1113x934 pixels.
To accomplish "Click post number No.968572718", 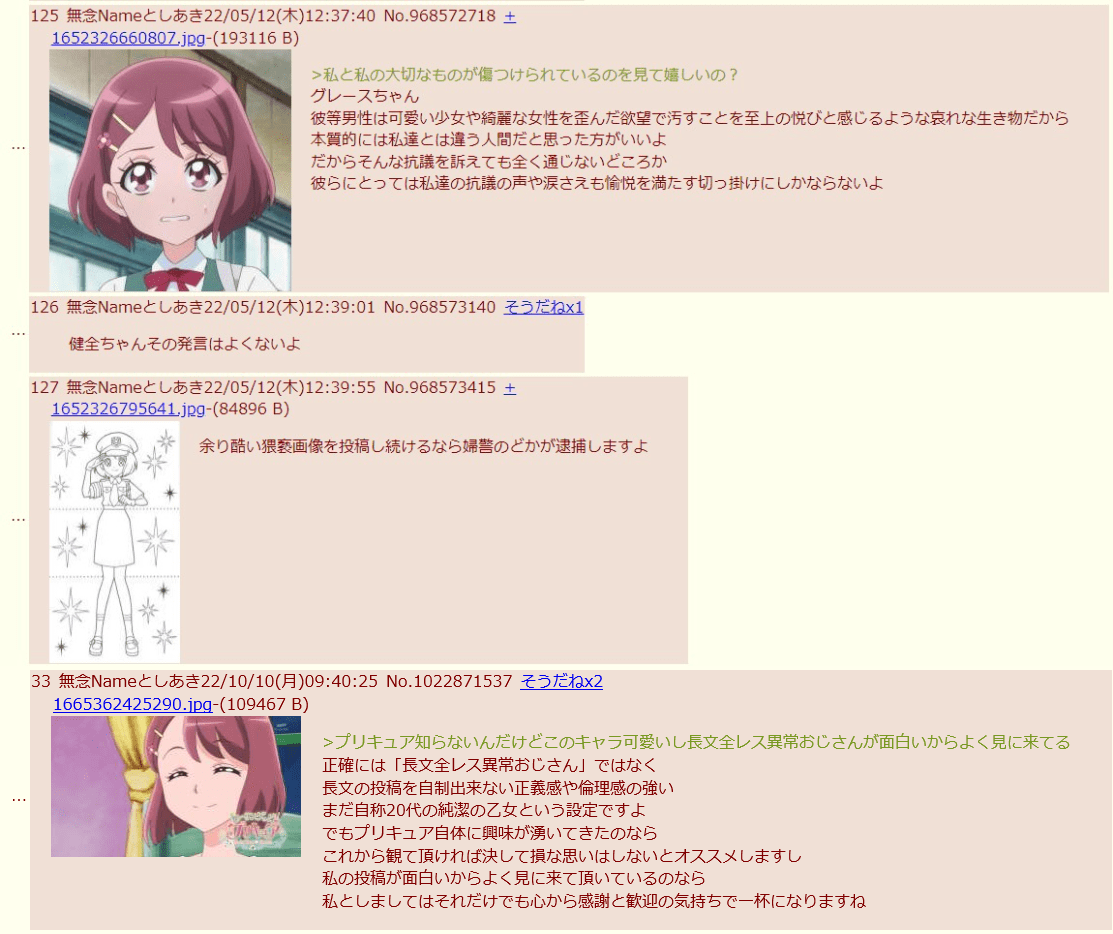I will tap(439, 16).
